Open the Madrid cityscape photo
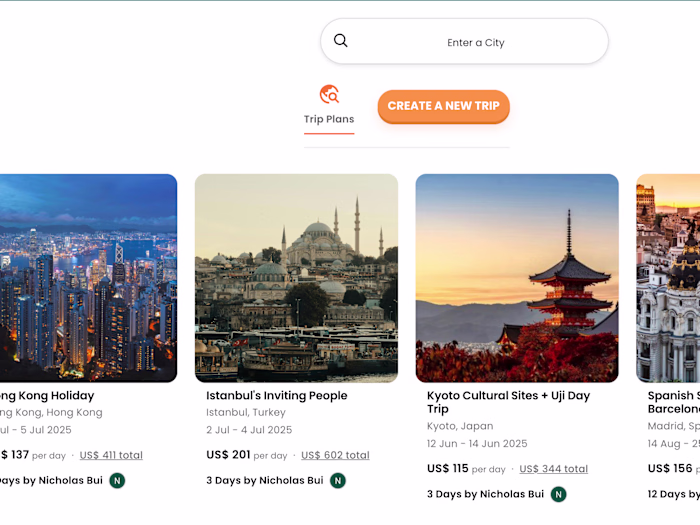Viewport: 700px width, 525px height. 668,278
